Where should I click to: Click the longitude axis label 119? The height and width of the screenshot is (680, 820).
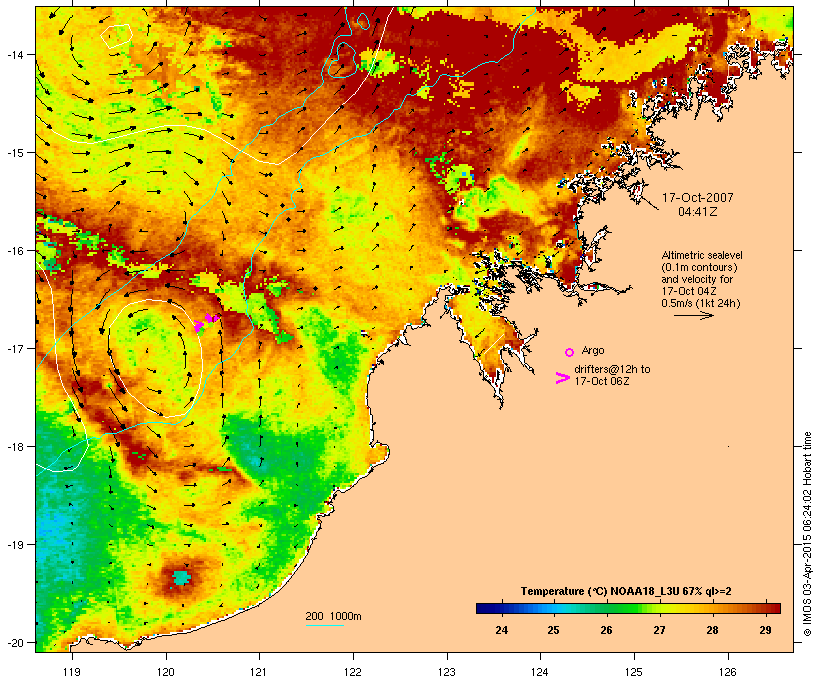click(x=72, y=672)
